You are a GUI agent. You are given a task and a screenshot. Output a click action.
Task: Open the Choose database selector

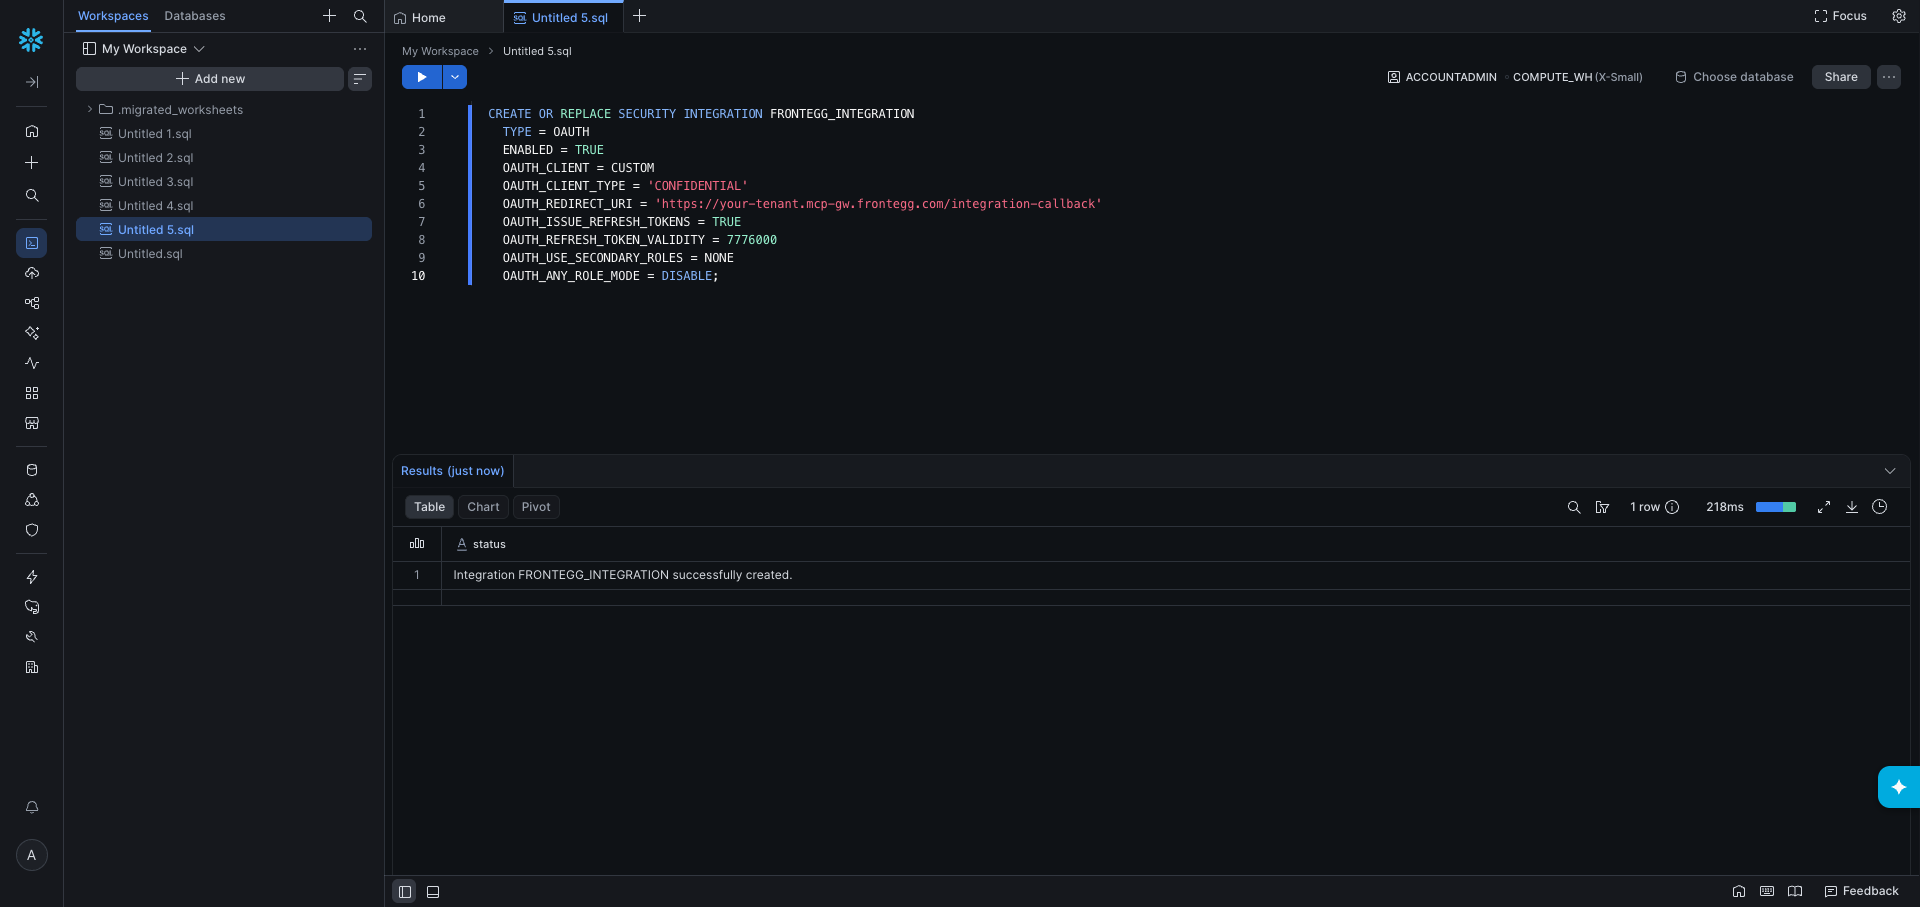(x=1734, y=77)
